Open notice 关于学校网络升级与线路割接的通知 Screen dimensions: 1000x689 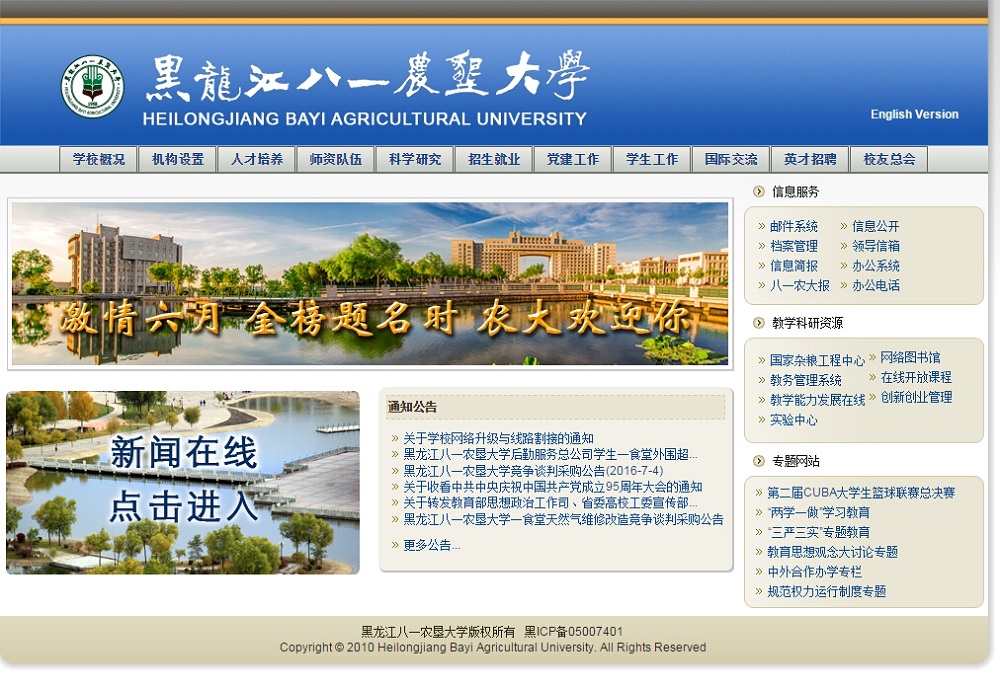499,438
